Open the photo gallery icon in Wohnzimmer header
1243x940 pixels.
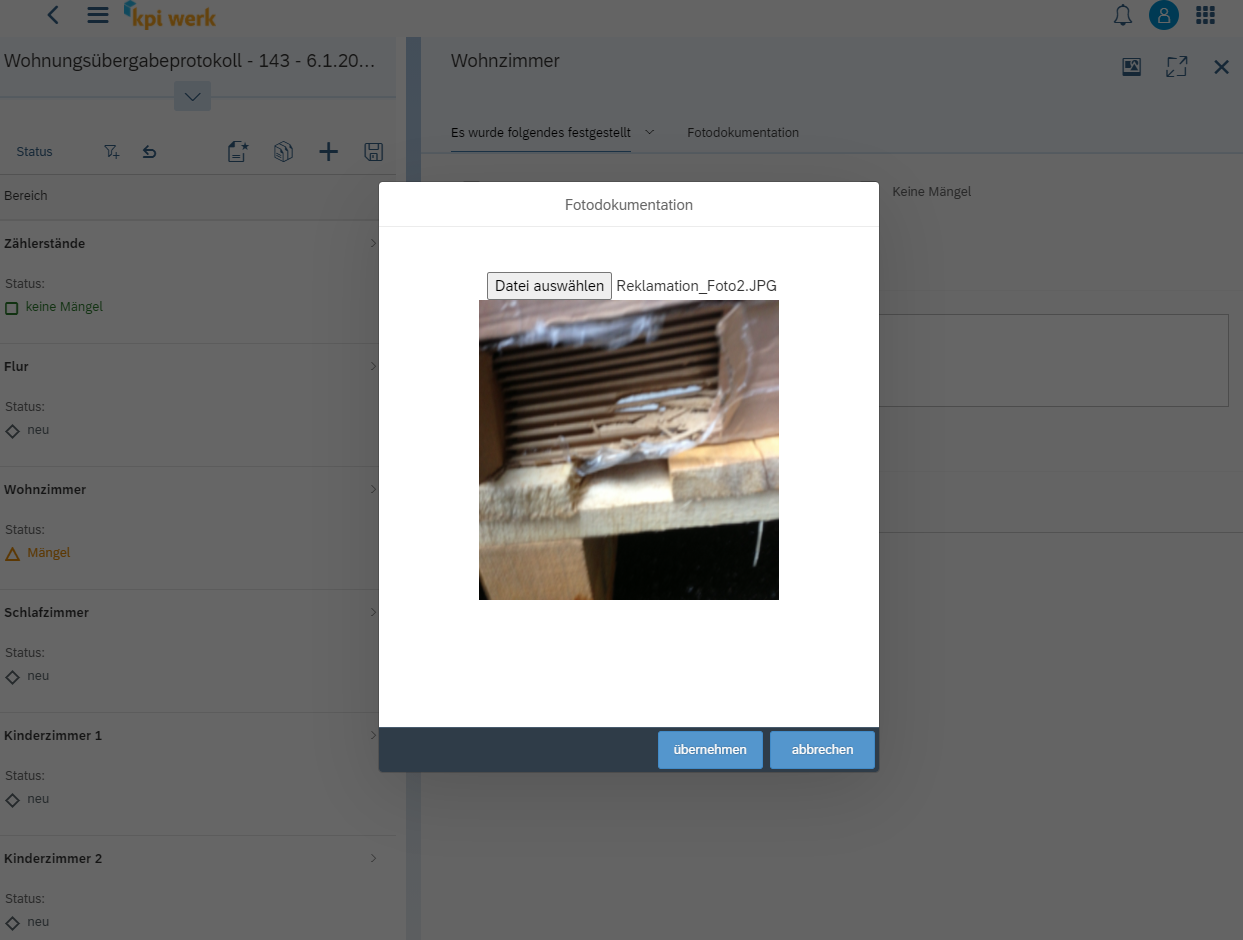pos(1131,66)
